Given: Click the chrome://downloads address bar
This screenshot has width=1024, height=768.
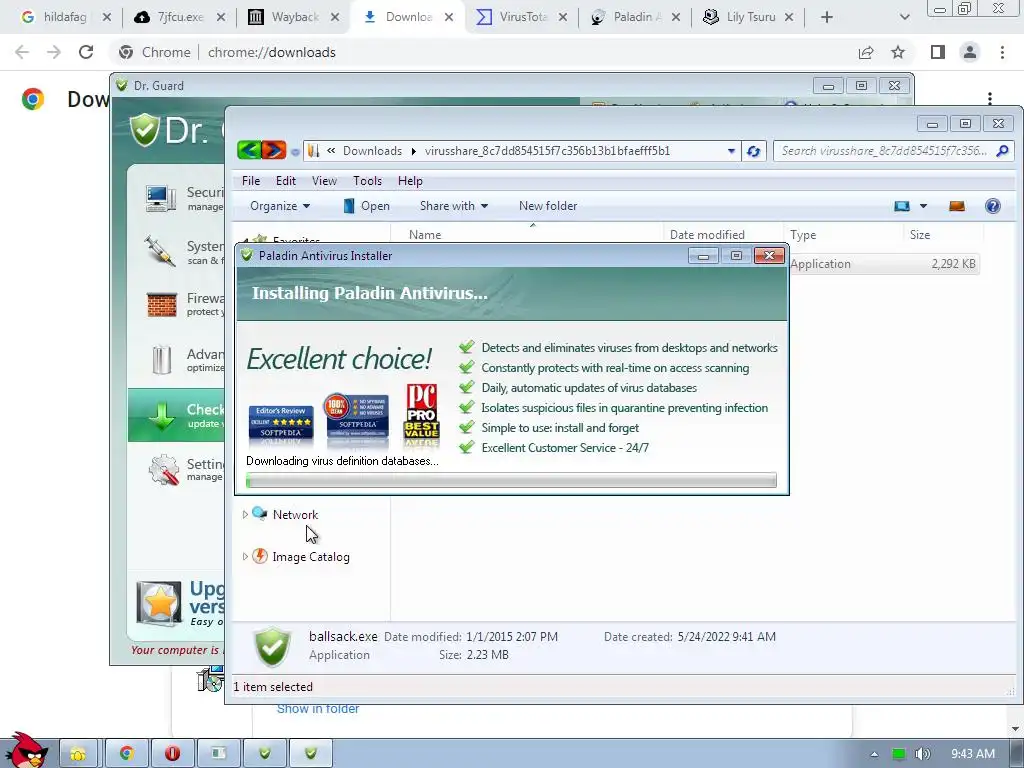Looking at the screenshot, I should tap(483, 52).
